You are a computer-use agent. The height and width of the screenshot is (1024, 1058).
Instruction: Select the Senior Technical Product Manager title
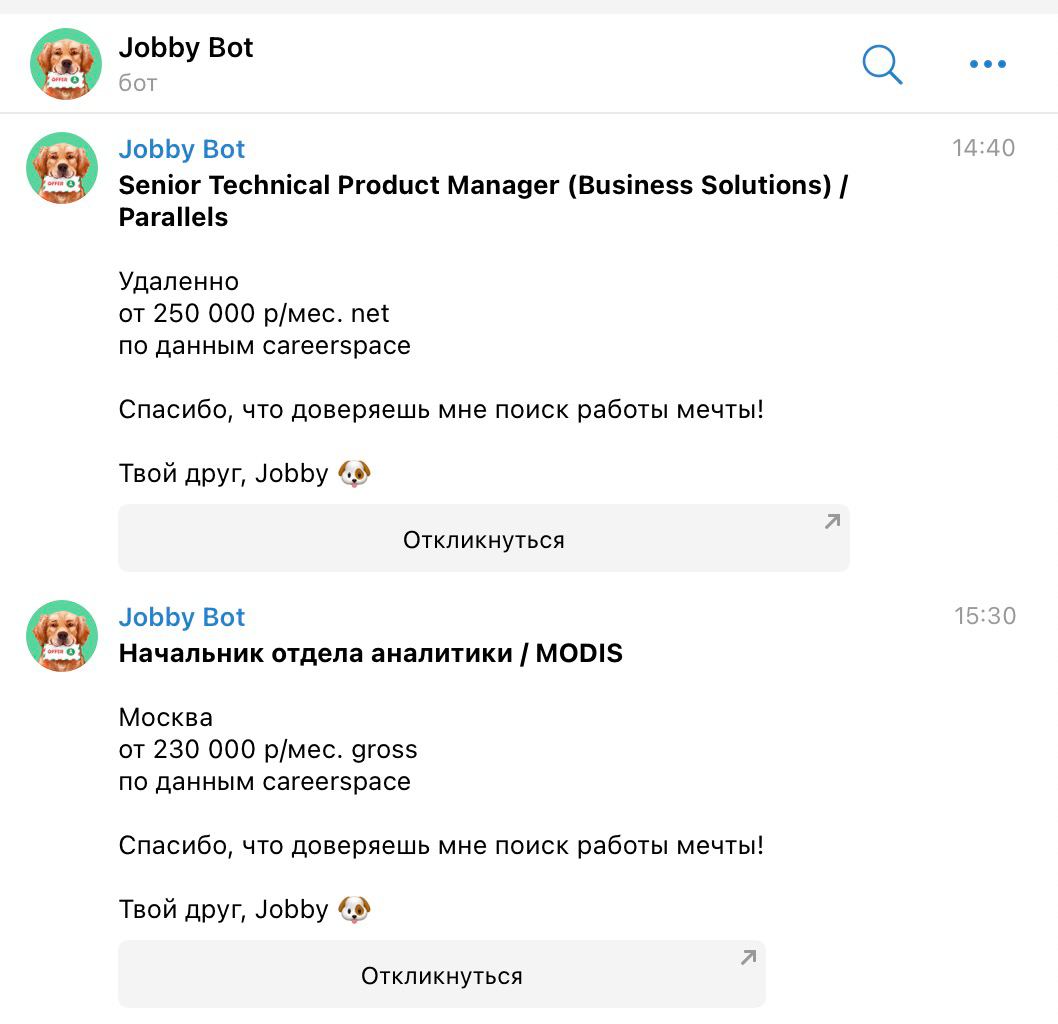coord(483,201)
